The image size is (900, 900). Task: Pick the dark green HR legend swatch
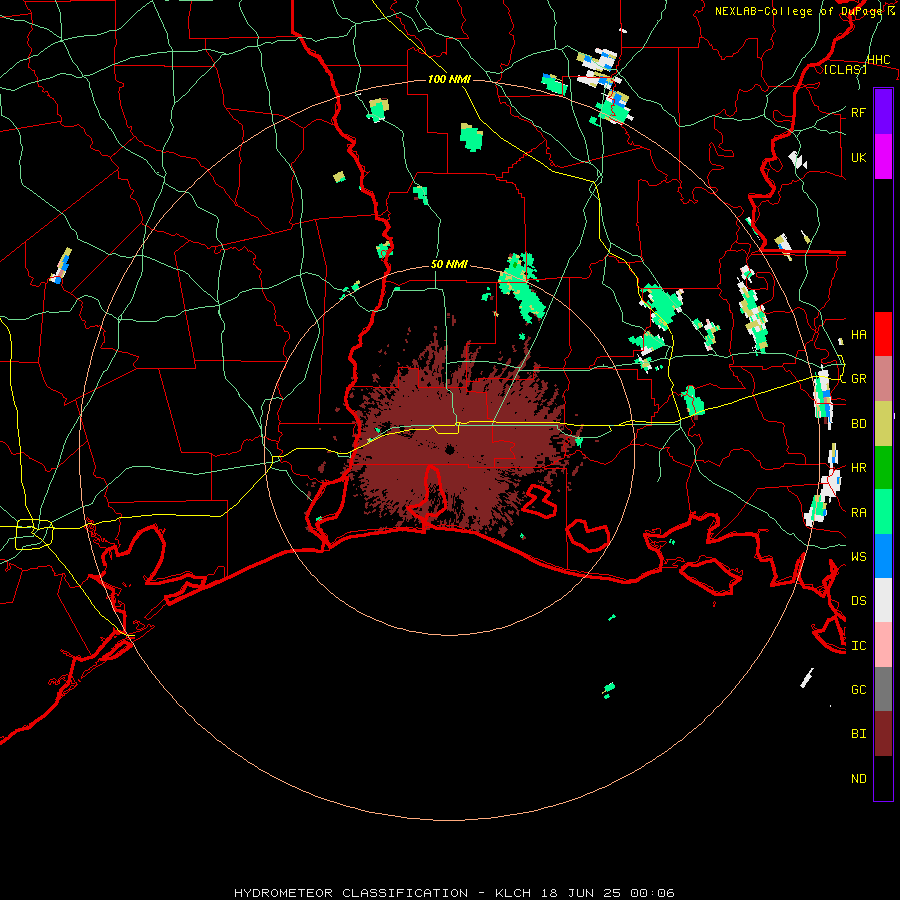click(883, 468)
